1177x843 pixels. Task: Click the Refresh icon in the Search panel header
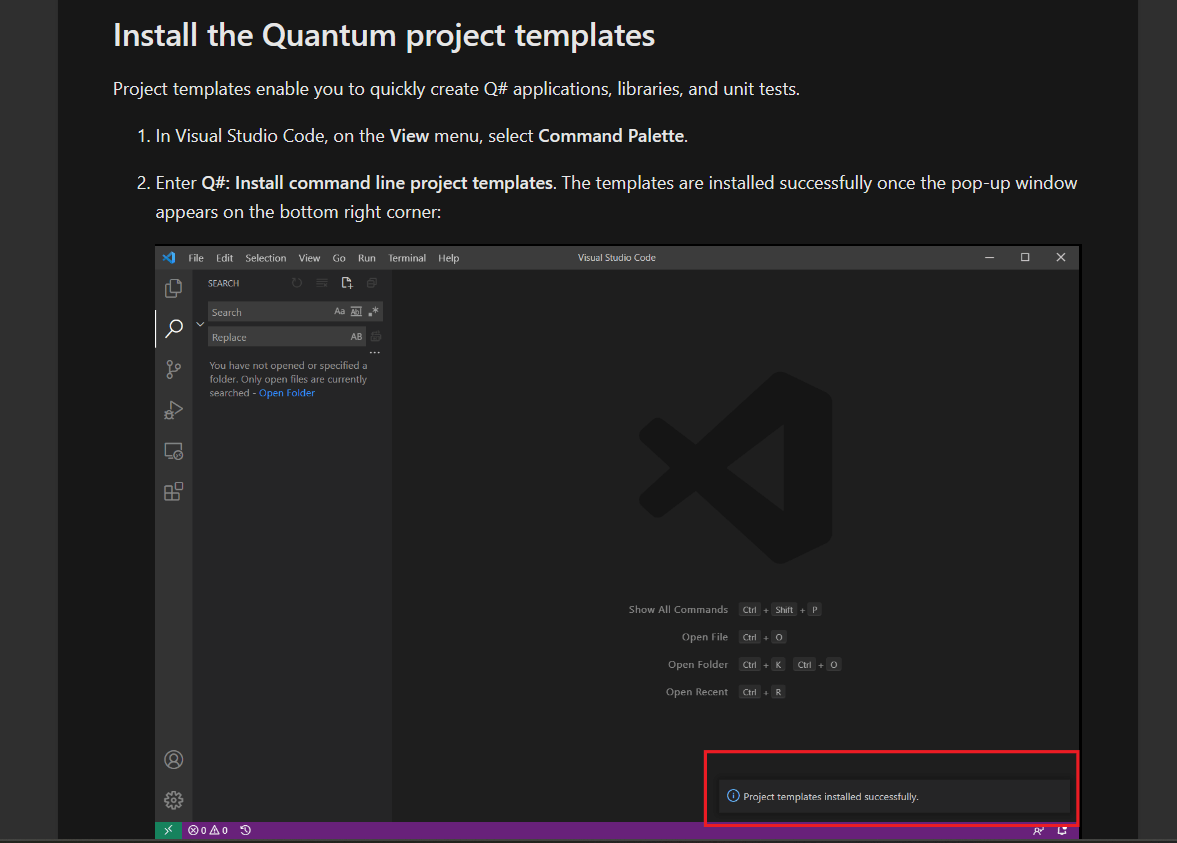(297, 283)
